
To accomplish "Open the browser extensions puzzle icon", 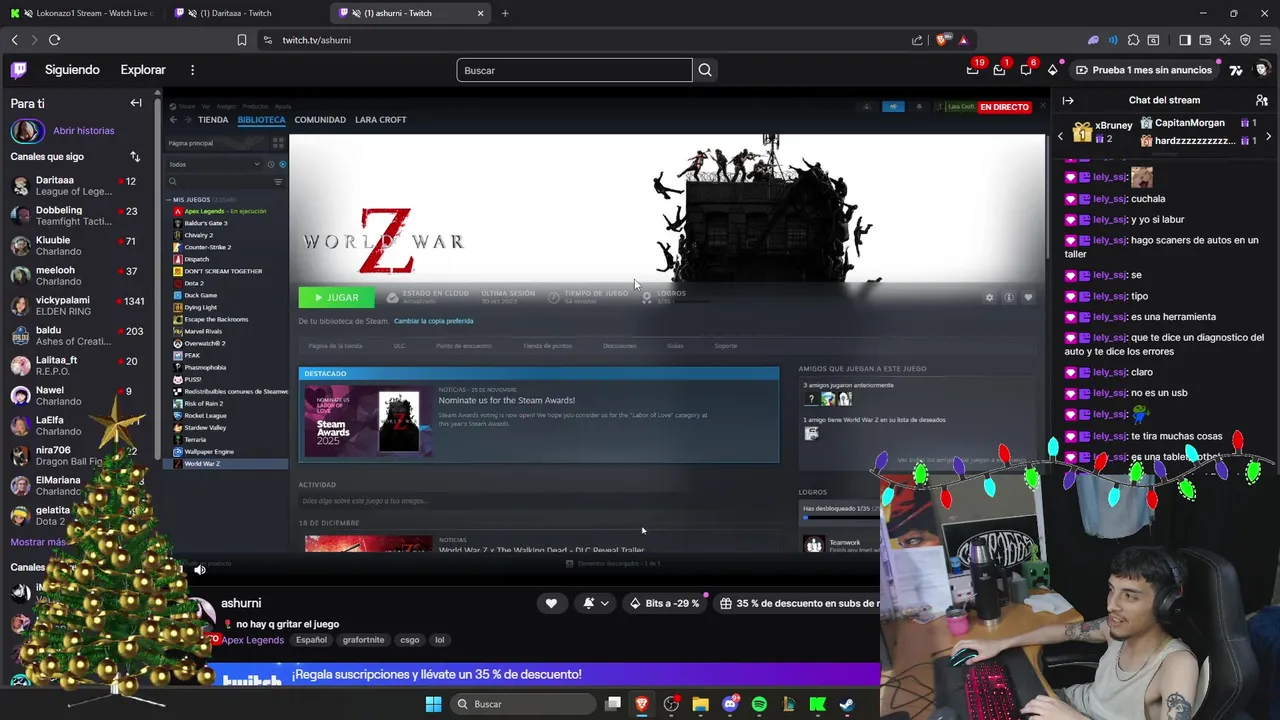I will coord(1133,40).
